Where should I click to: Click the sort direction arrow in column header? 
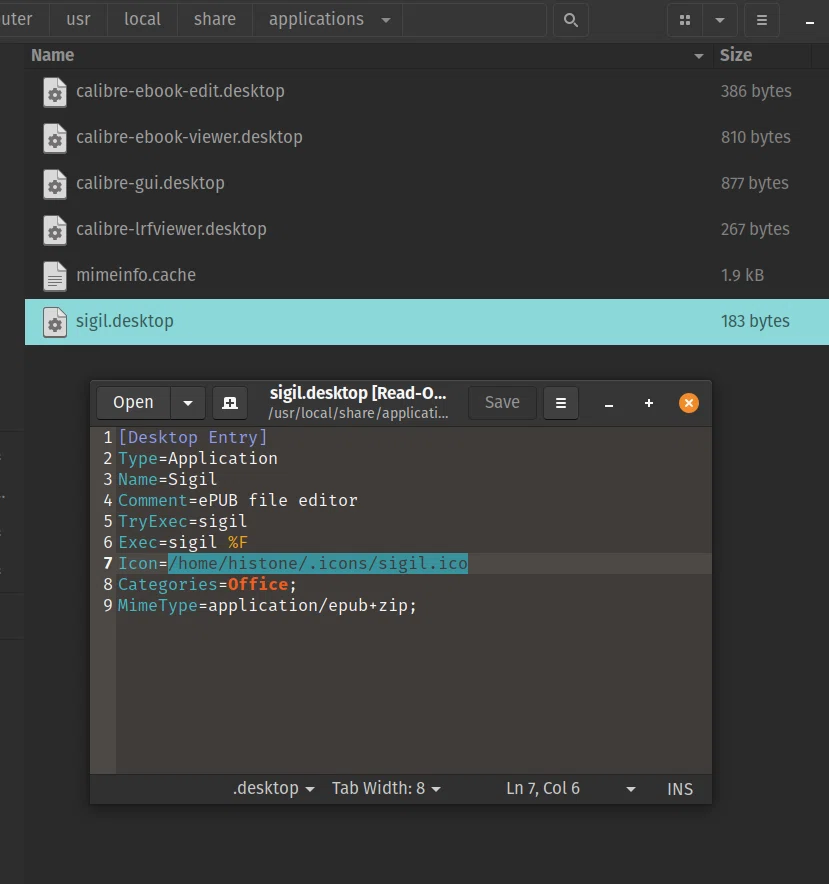click(699, 56)
